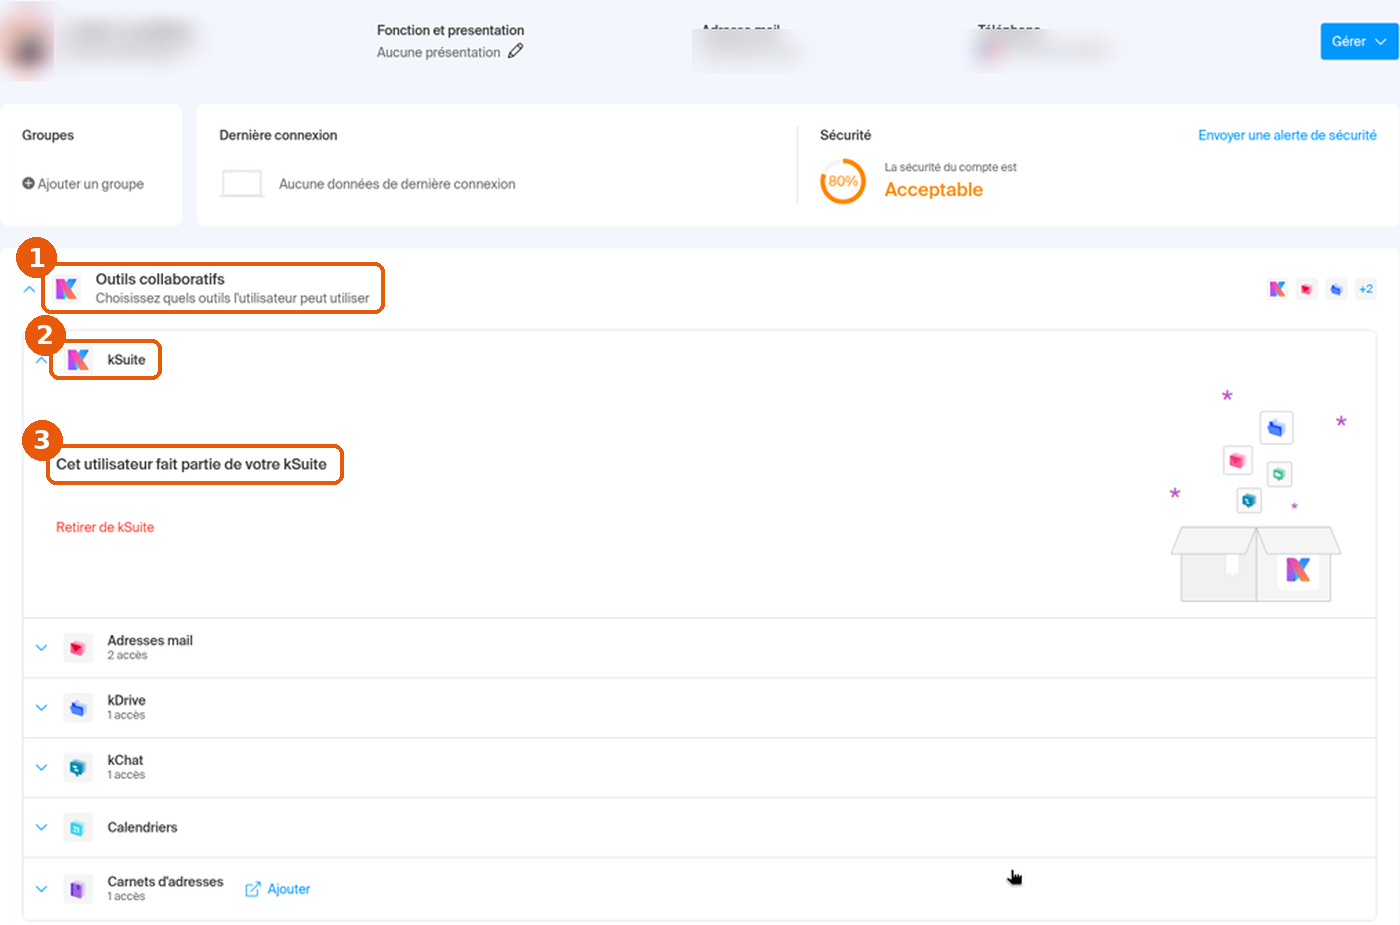This screenshot has width=1400, height=925.
Task: Click the mail badge in top-right summary
Action: click(x=1306, y=289)
